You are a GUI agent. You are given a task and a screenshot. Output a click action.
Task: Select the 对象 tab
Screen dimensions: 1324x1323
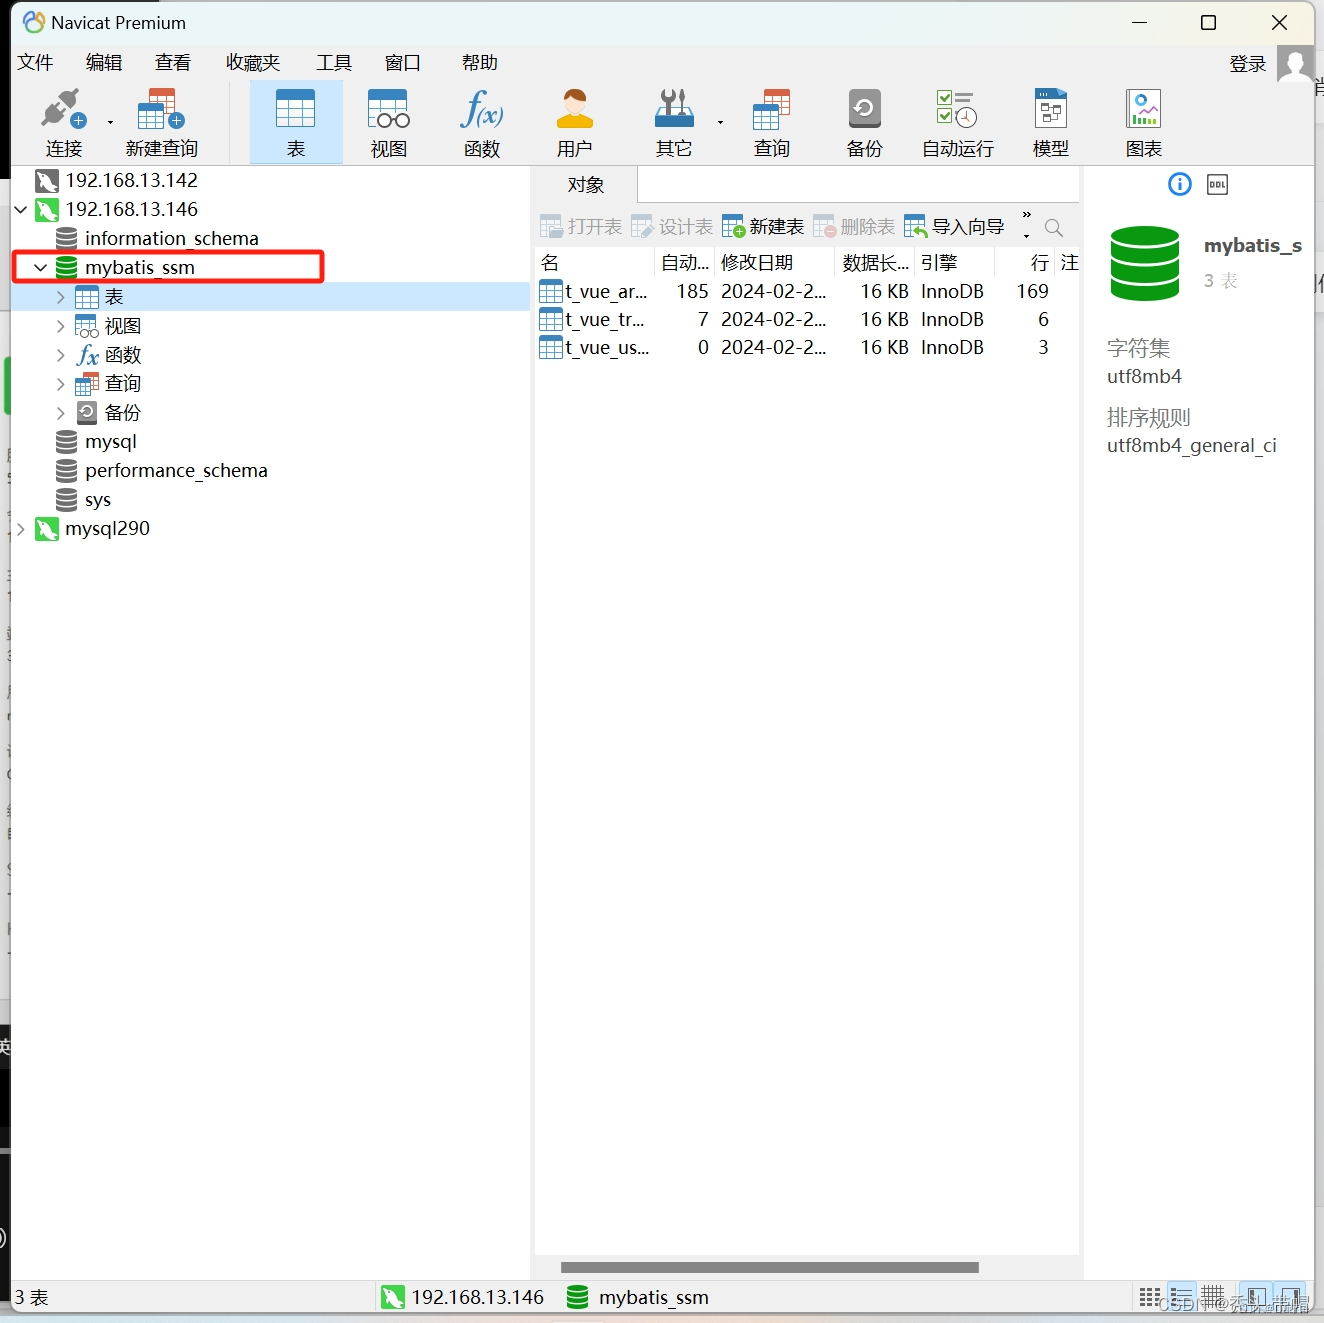(586, 185)
